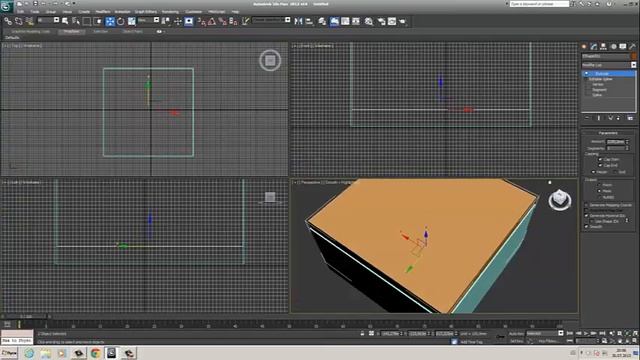Select the Mesh output radio button

(x=599, y=191)
